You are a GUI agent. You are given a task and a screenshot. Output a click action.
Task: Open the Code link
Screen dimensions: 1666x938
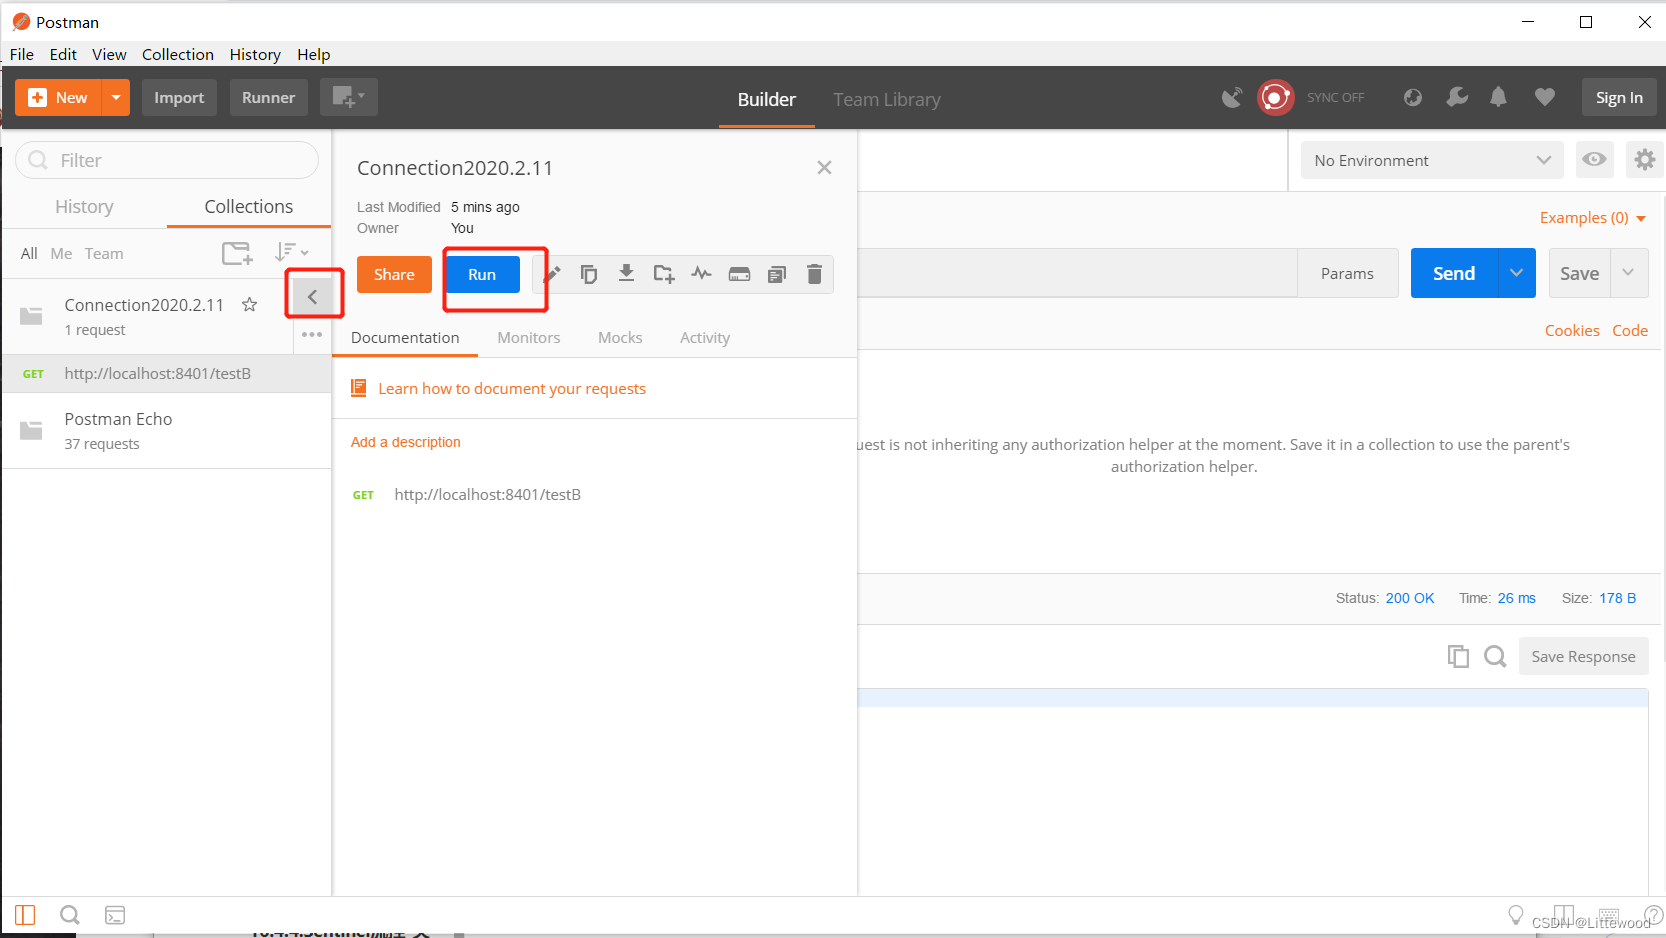coord(1630,330)
